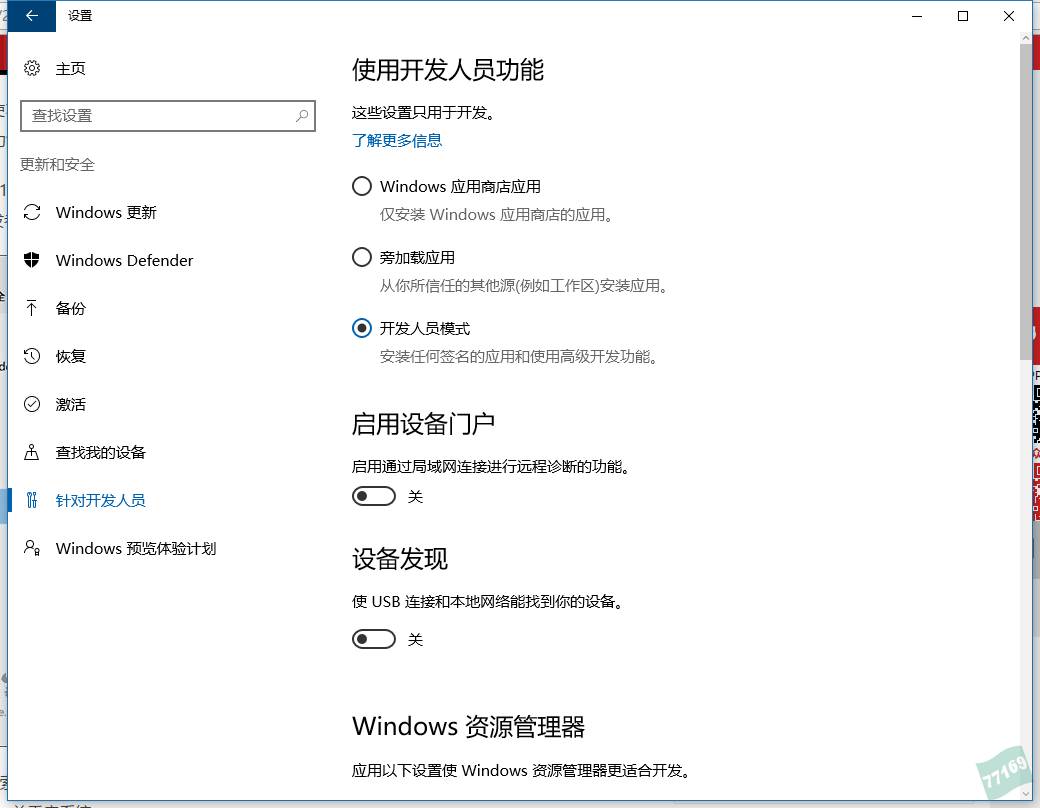This screenshot has height=808, width=1040.
Task: Click the find my device icon
Action: [31, 452]
